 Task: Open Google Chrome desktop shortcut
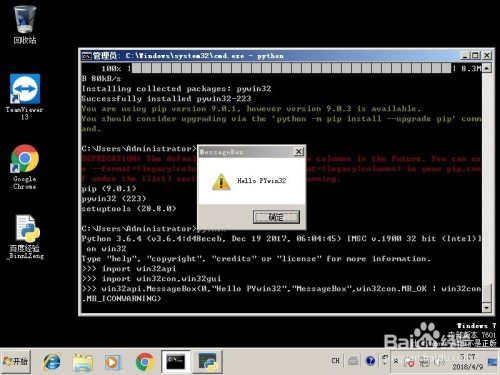tap(25, 167)
